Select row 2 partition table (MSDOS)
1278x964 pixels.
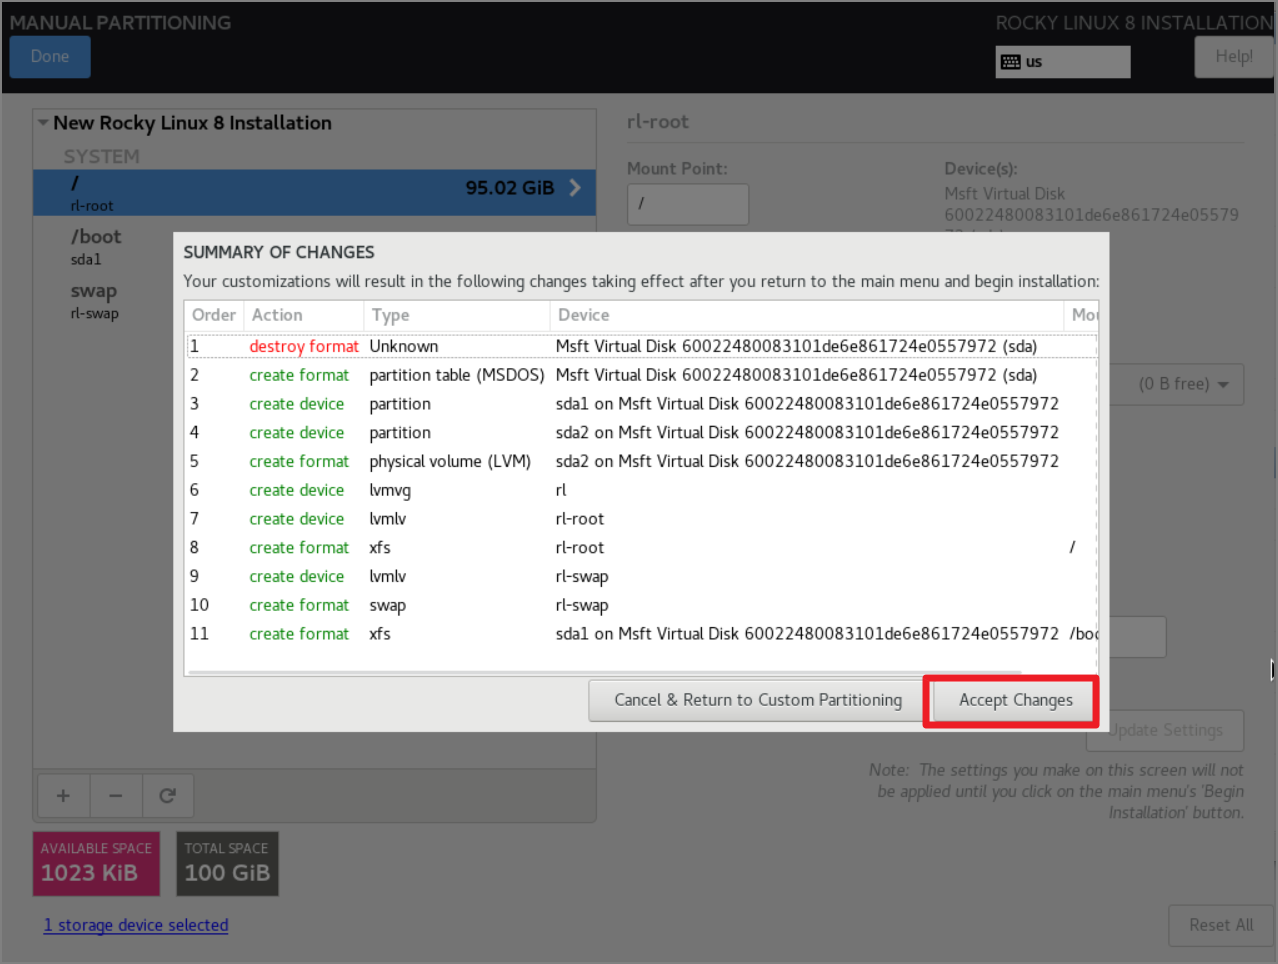pyautogui.click(x=641, y=375)
